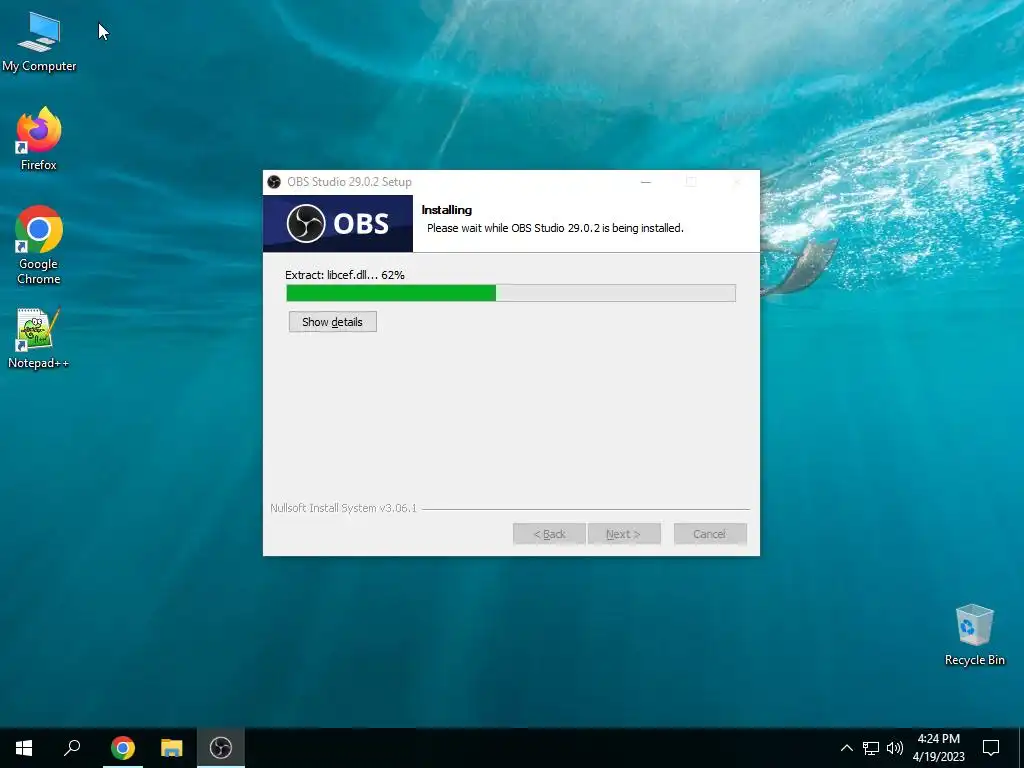
Task: Click the Cancel button in Setup
Action: 710,534
